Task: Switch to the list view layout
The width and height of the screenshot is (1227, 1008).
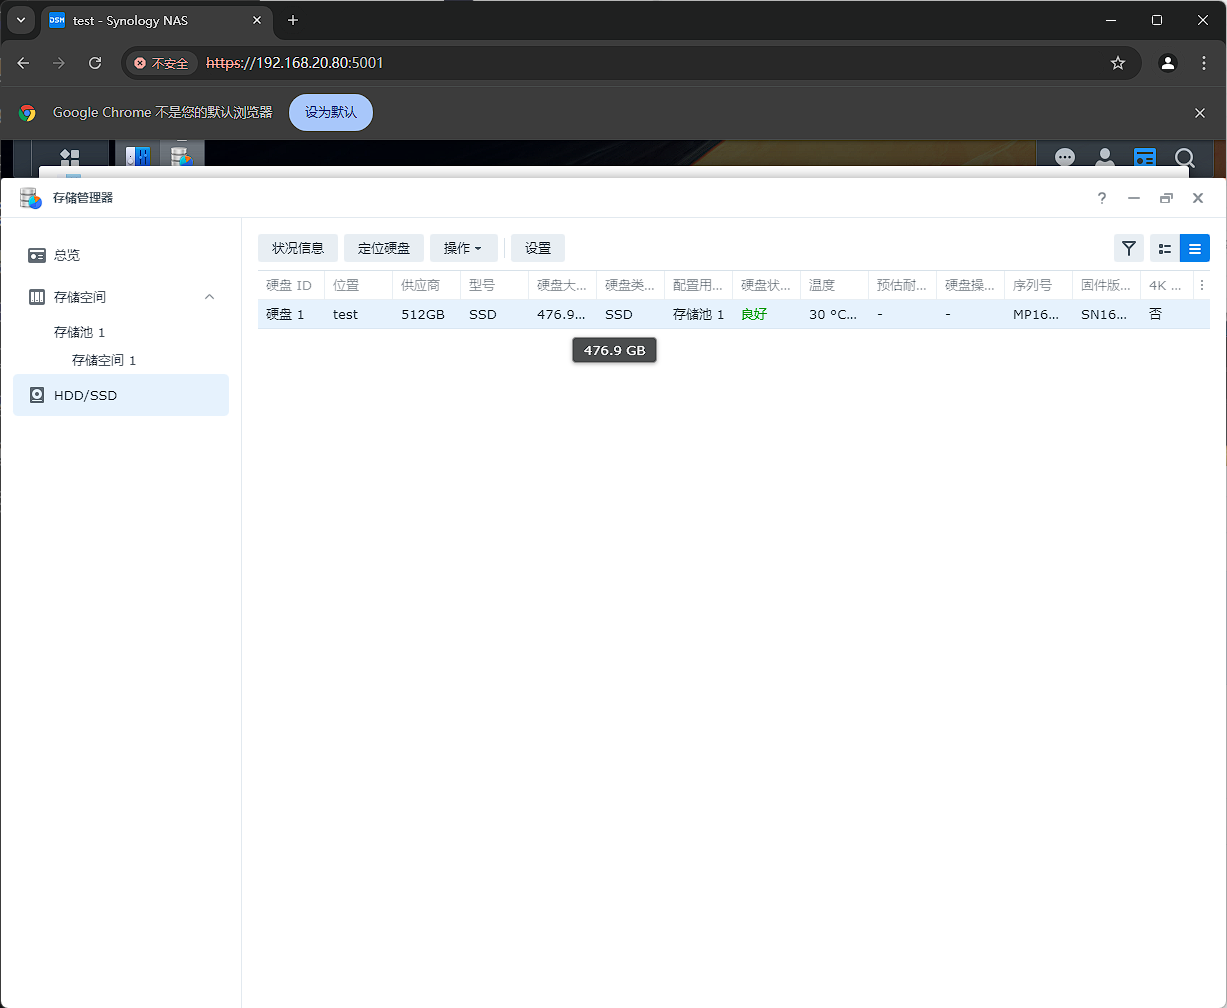Action: click(x=1195, y=248)
